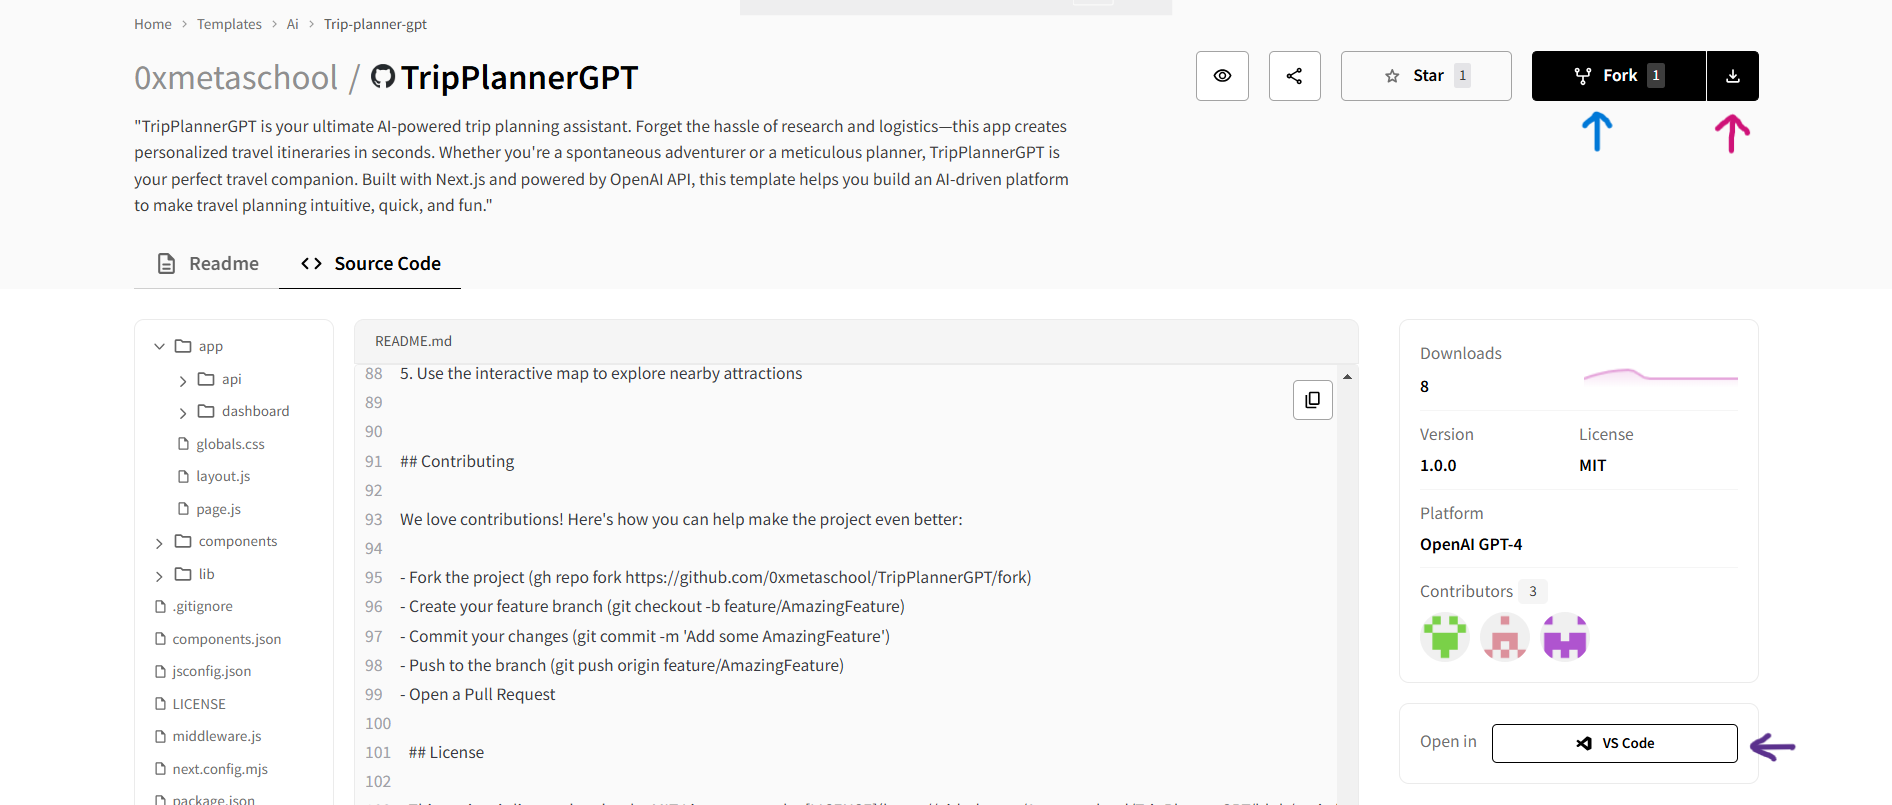Click the download icon button
1892x805 pixels.
(x=1732, y=76)
